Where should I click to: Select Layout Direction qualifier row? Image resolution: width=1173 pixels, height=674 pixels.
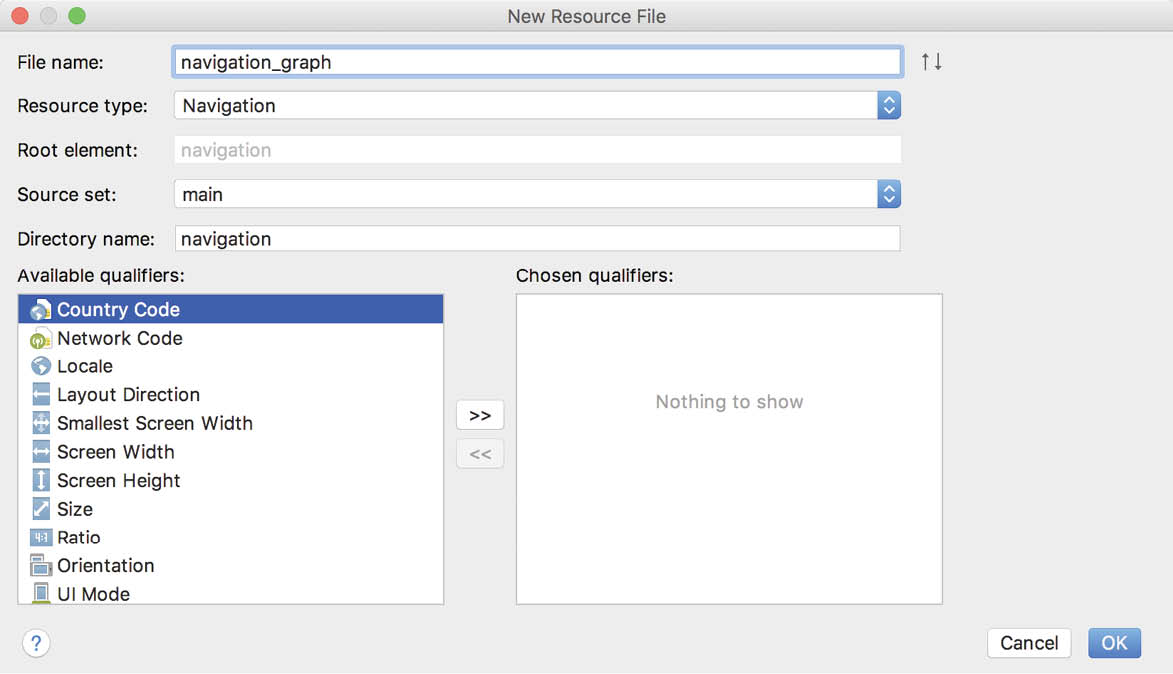point(230,395)
